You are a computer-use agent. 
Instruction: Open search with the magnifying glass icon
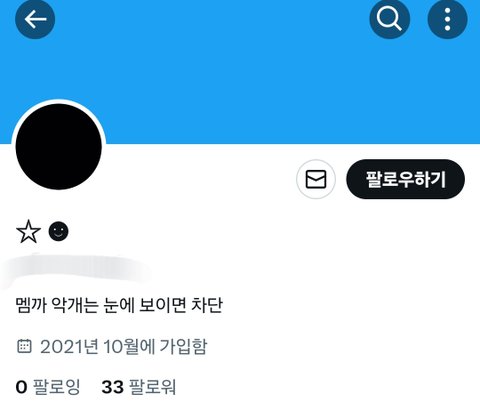point(389,19)
